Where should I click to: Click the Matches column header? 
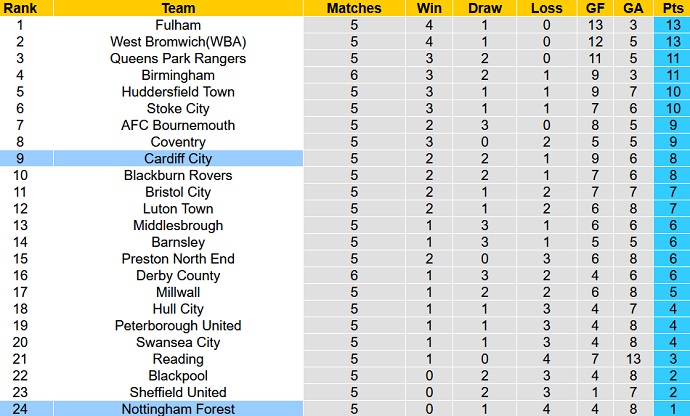pos(354,8)
